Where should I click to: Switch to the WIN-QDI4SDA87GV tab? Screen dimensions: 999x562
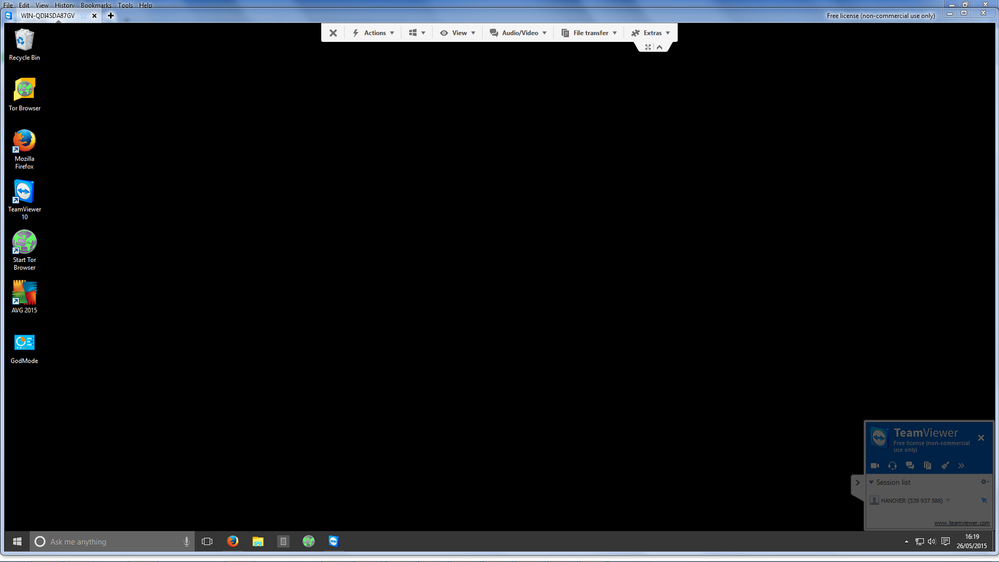(x=48, y=16)
